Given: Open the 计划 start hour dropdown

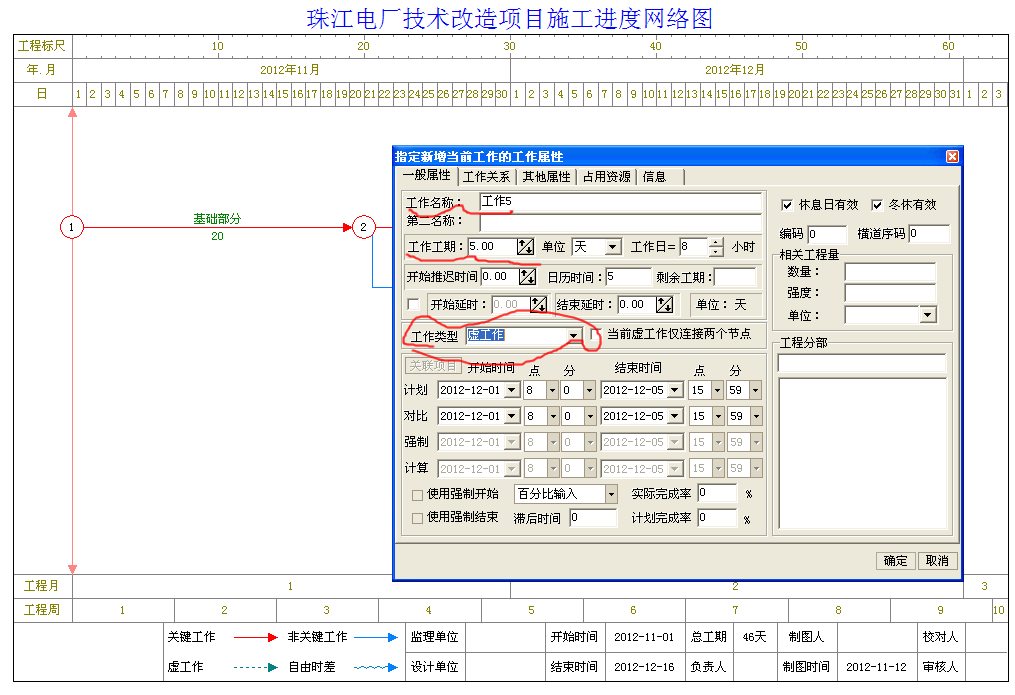Looking at the screenshot, I should click(552, 390).
